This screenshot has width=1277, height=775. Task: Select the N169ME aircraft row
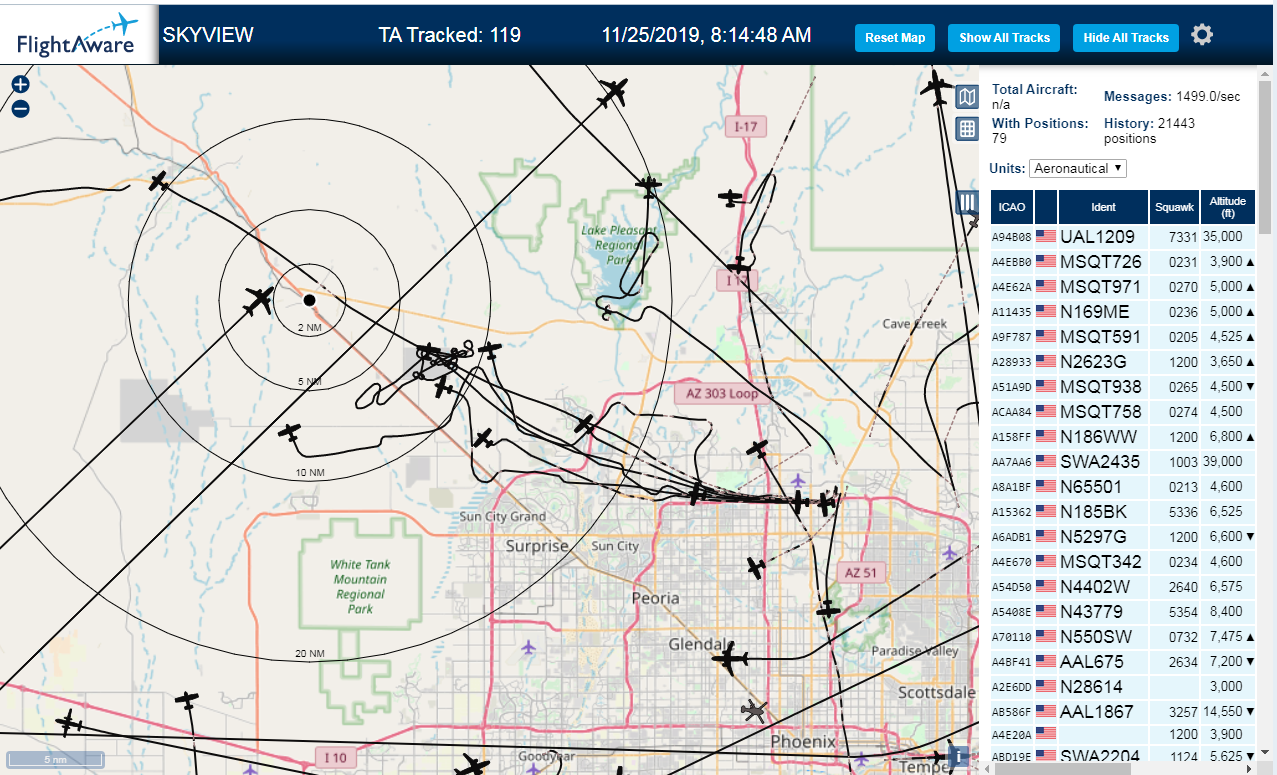click(1123, 312)
